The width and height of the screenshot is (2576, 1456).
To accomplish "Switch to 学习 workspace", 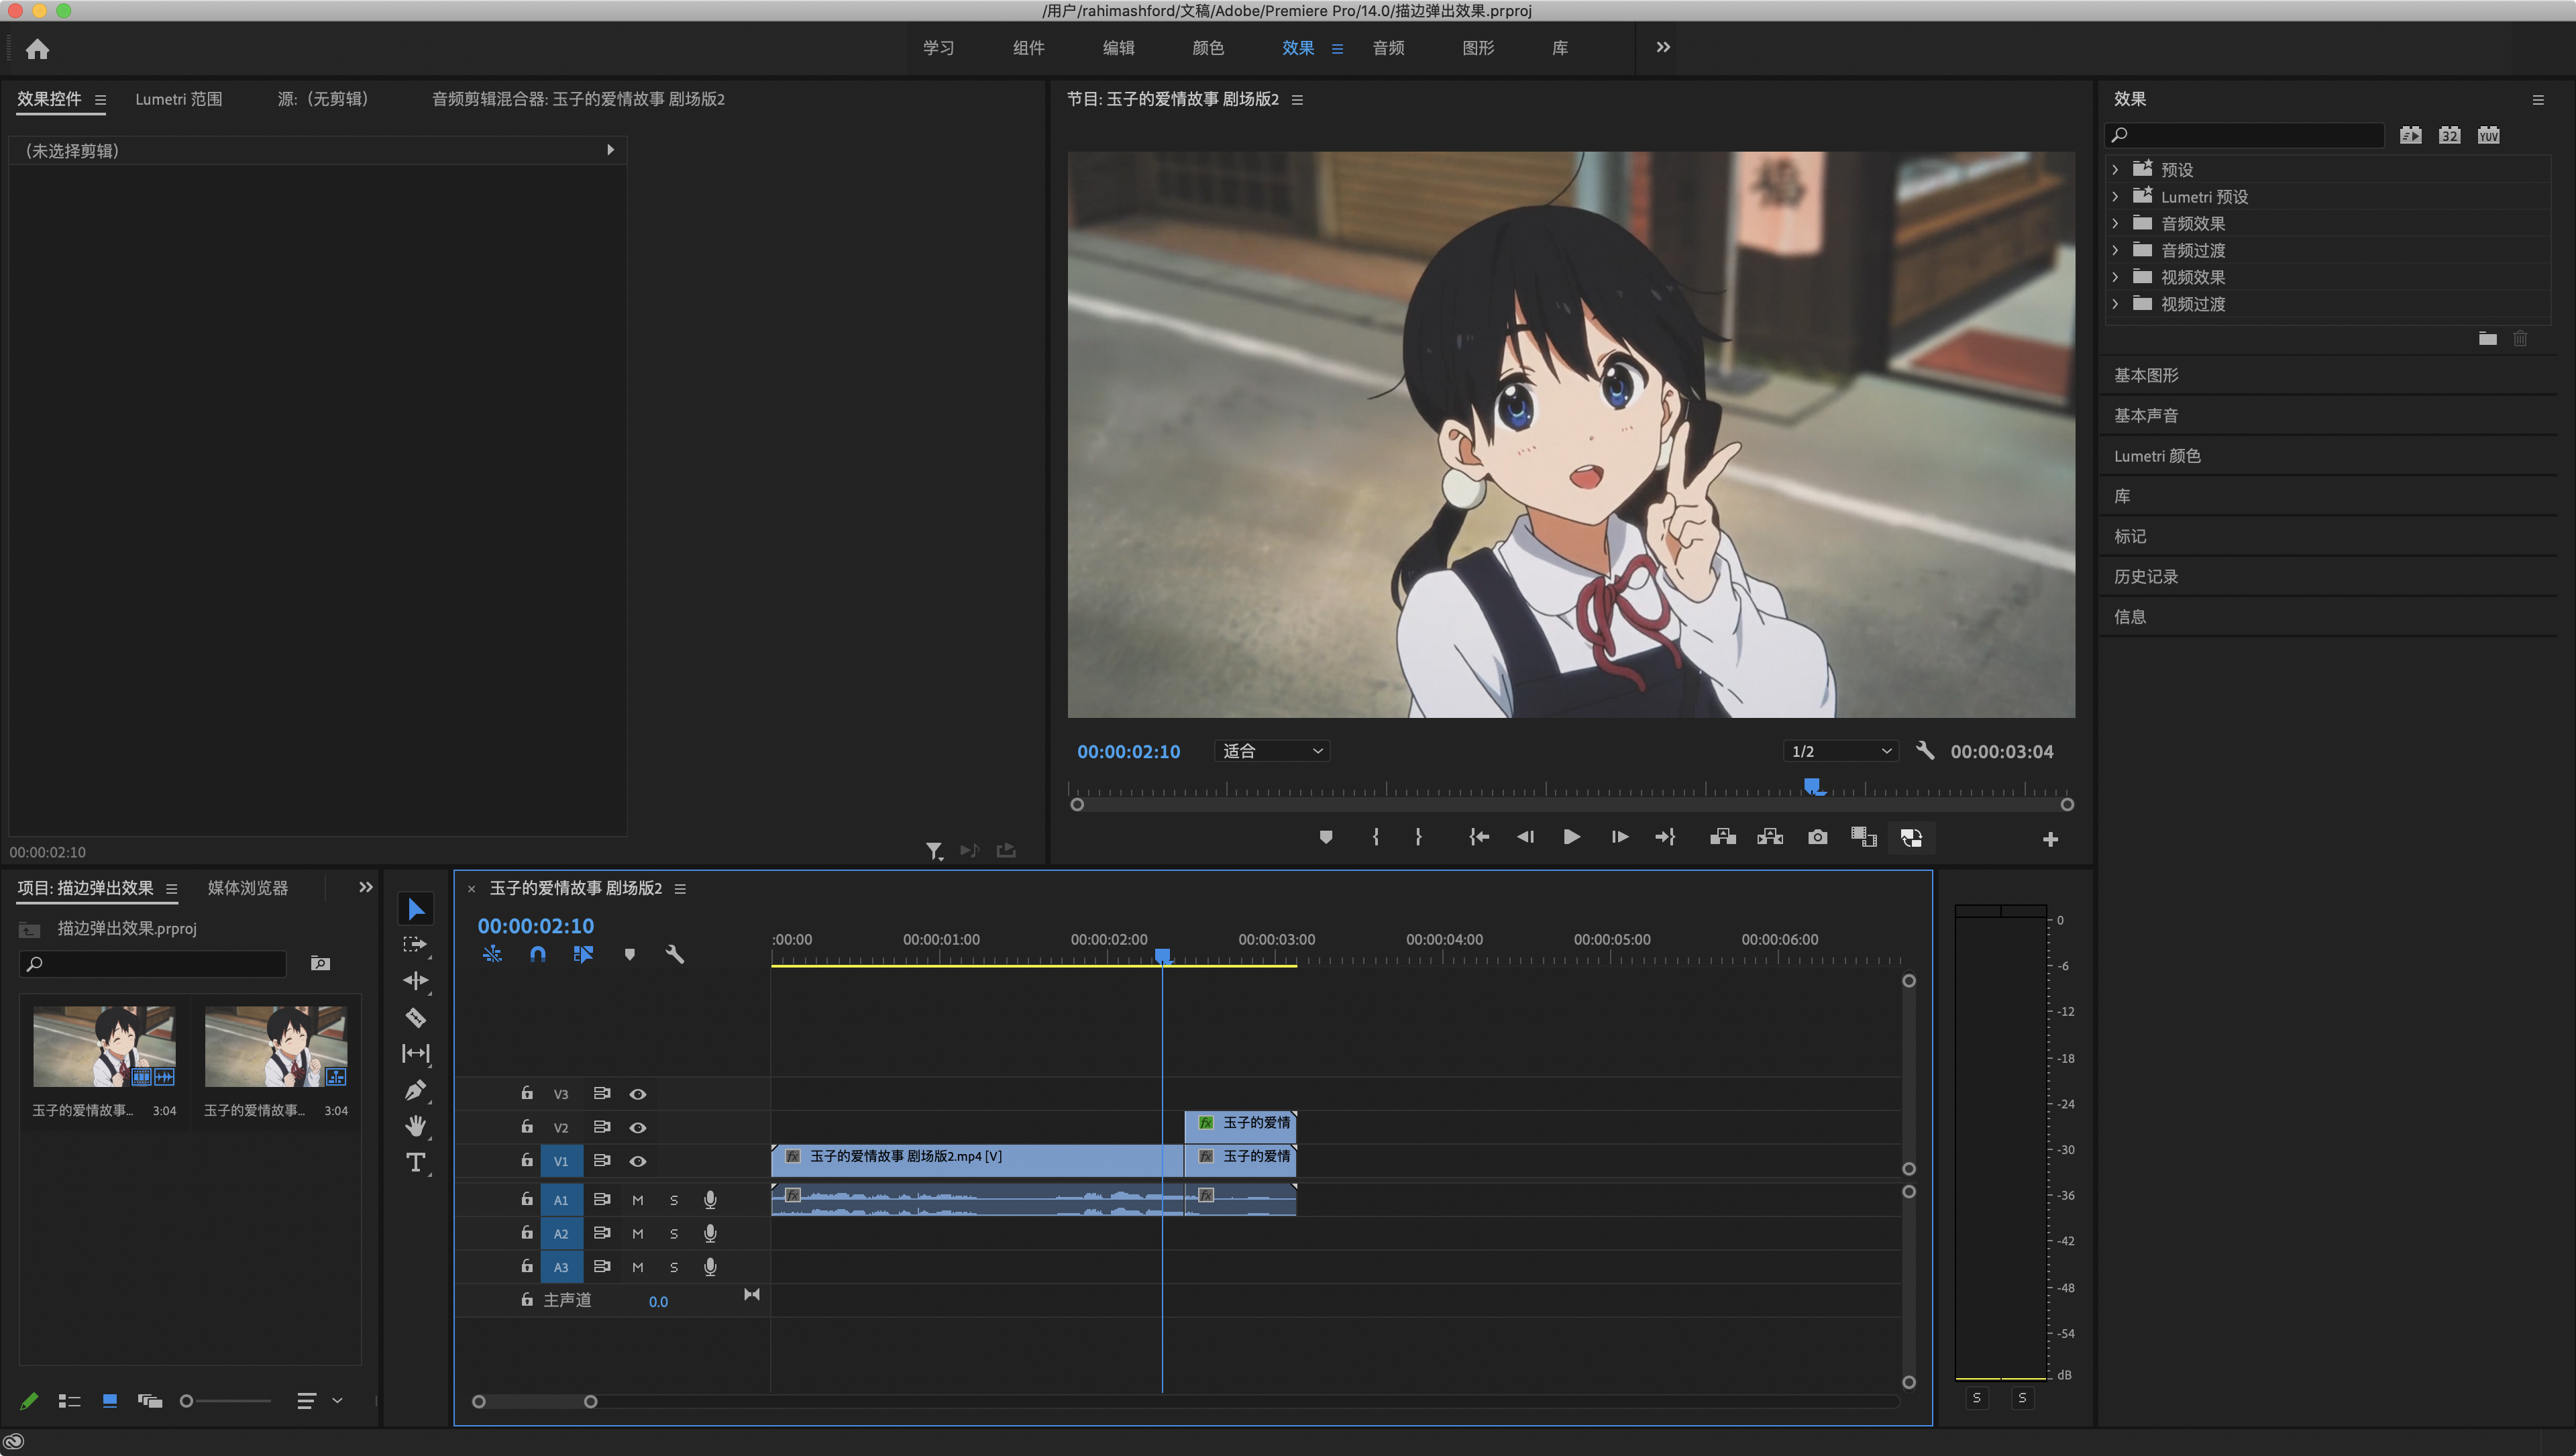I will (x=938, y=48).
